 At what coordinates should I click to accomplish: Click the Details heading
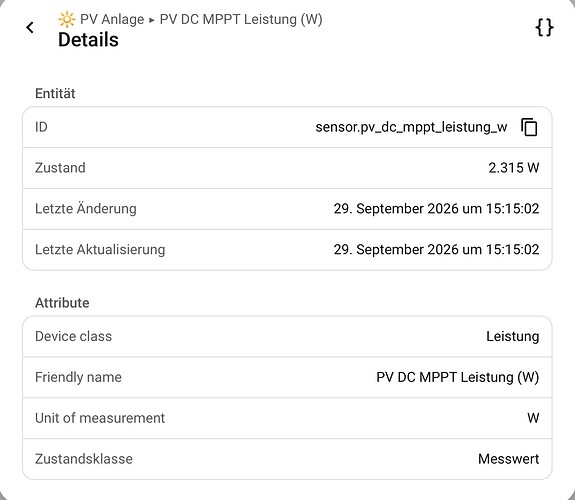coord(88,40)
